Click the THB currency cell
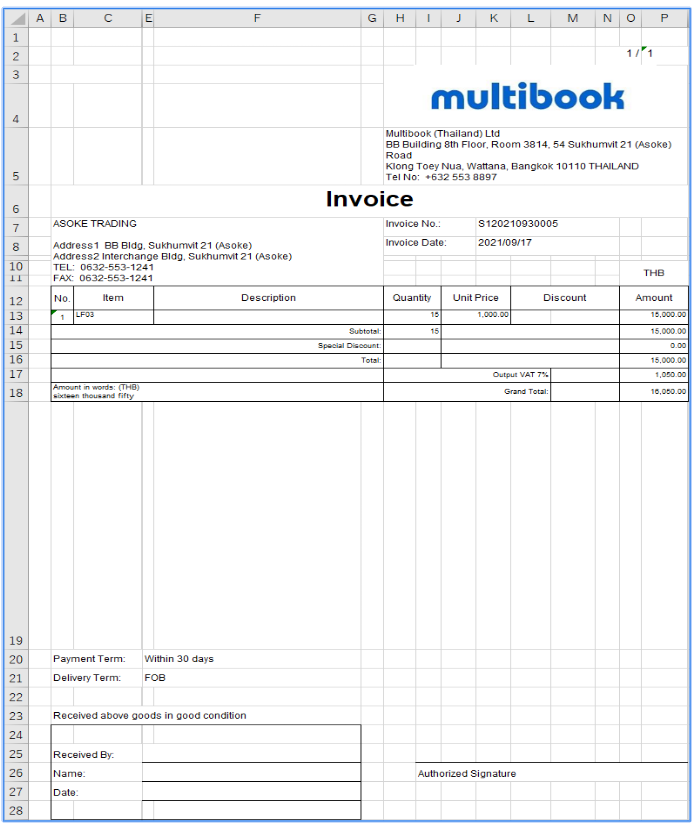696x825 pixels. pos(653,273)
